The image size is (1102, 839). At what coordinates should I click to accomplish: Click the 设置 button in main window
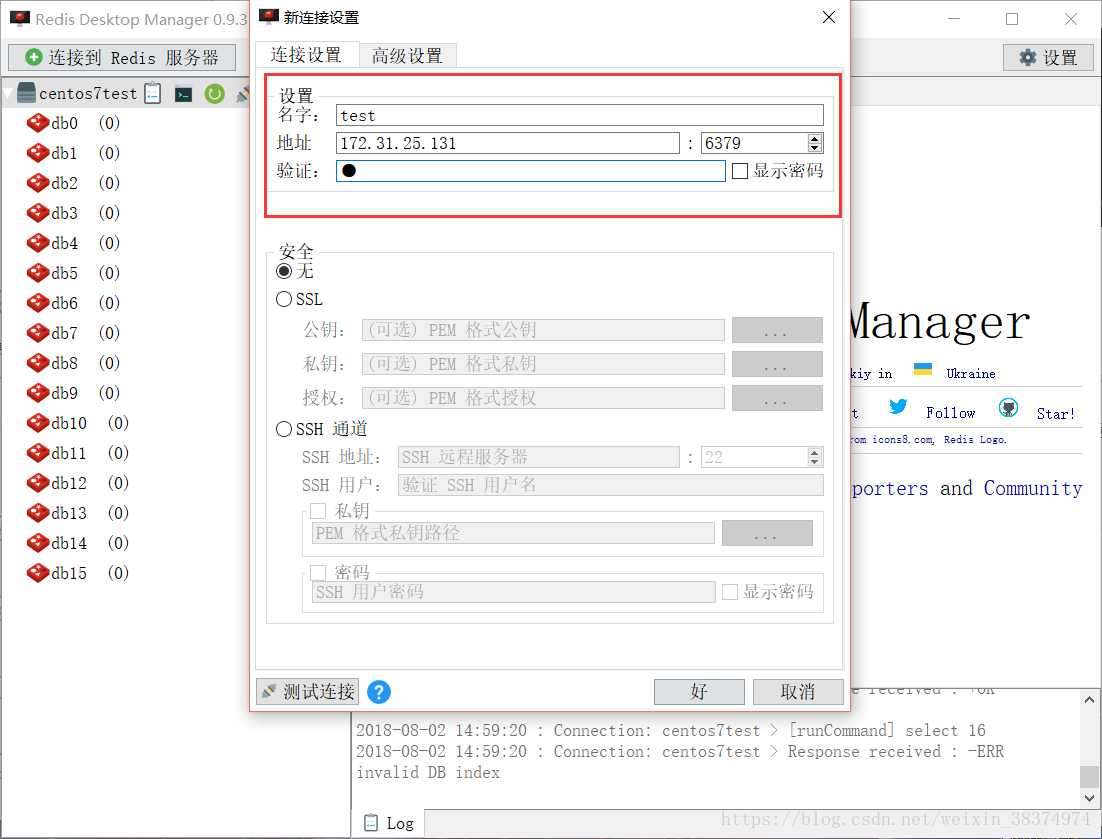(x=1048, y=57)
